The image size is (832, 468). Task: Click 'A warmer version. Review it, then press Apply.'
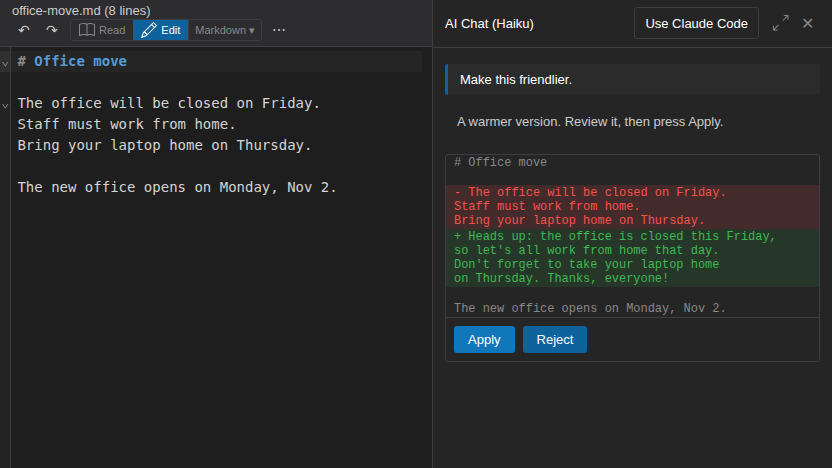590,122
